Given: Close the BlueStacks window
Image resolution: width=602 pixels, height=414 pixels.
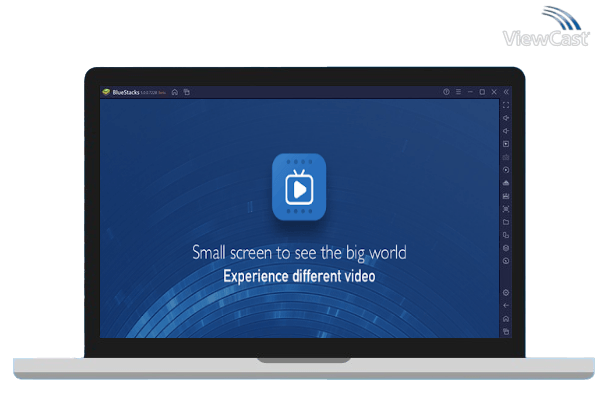Looking at the screenshot, I should pyautogui.click(x=494, y=92).
